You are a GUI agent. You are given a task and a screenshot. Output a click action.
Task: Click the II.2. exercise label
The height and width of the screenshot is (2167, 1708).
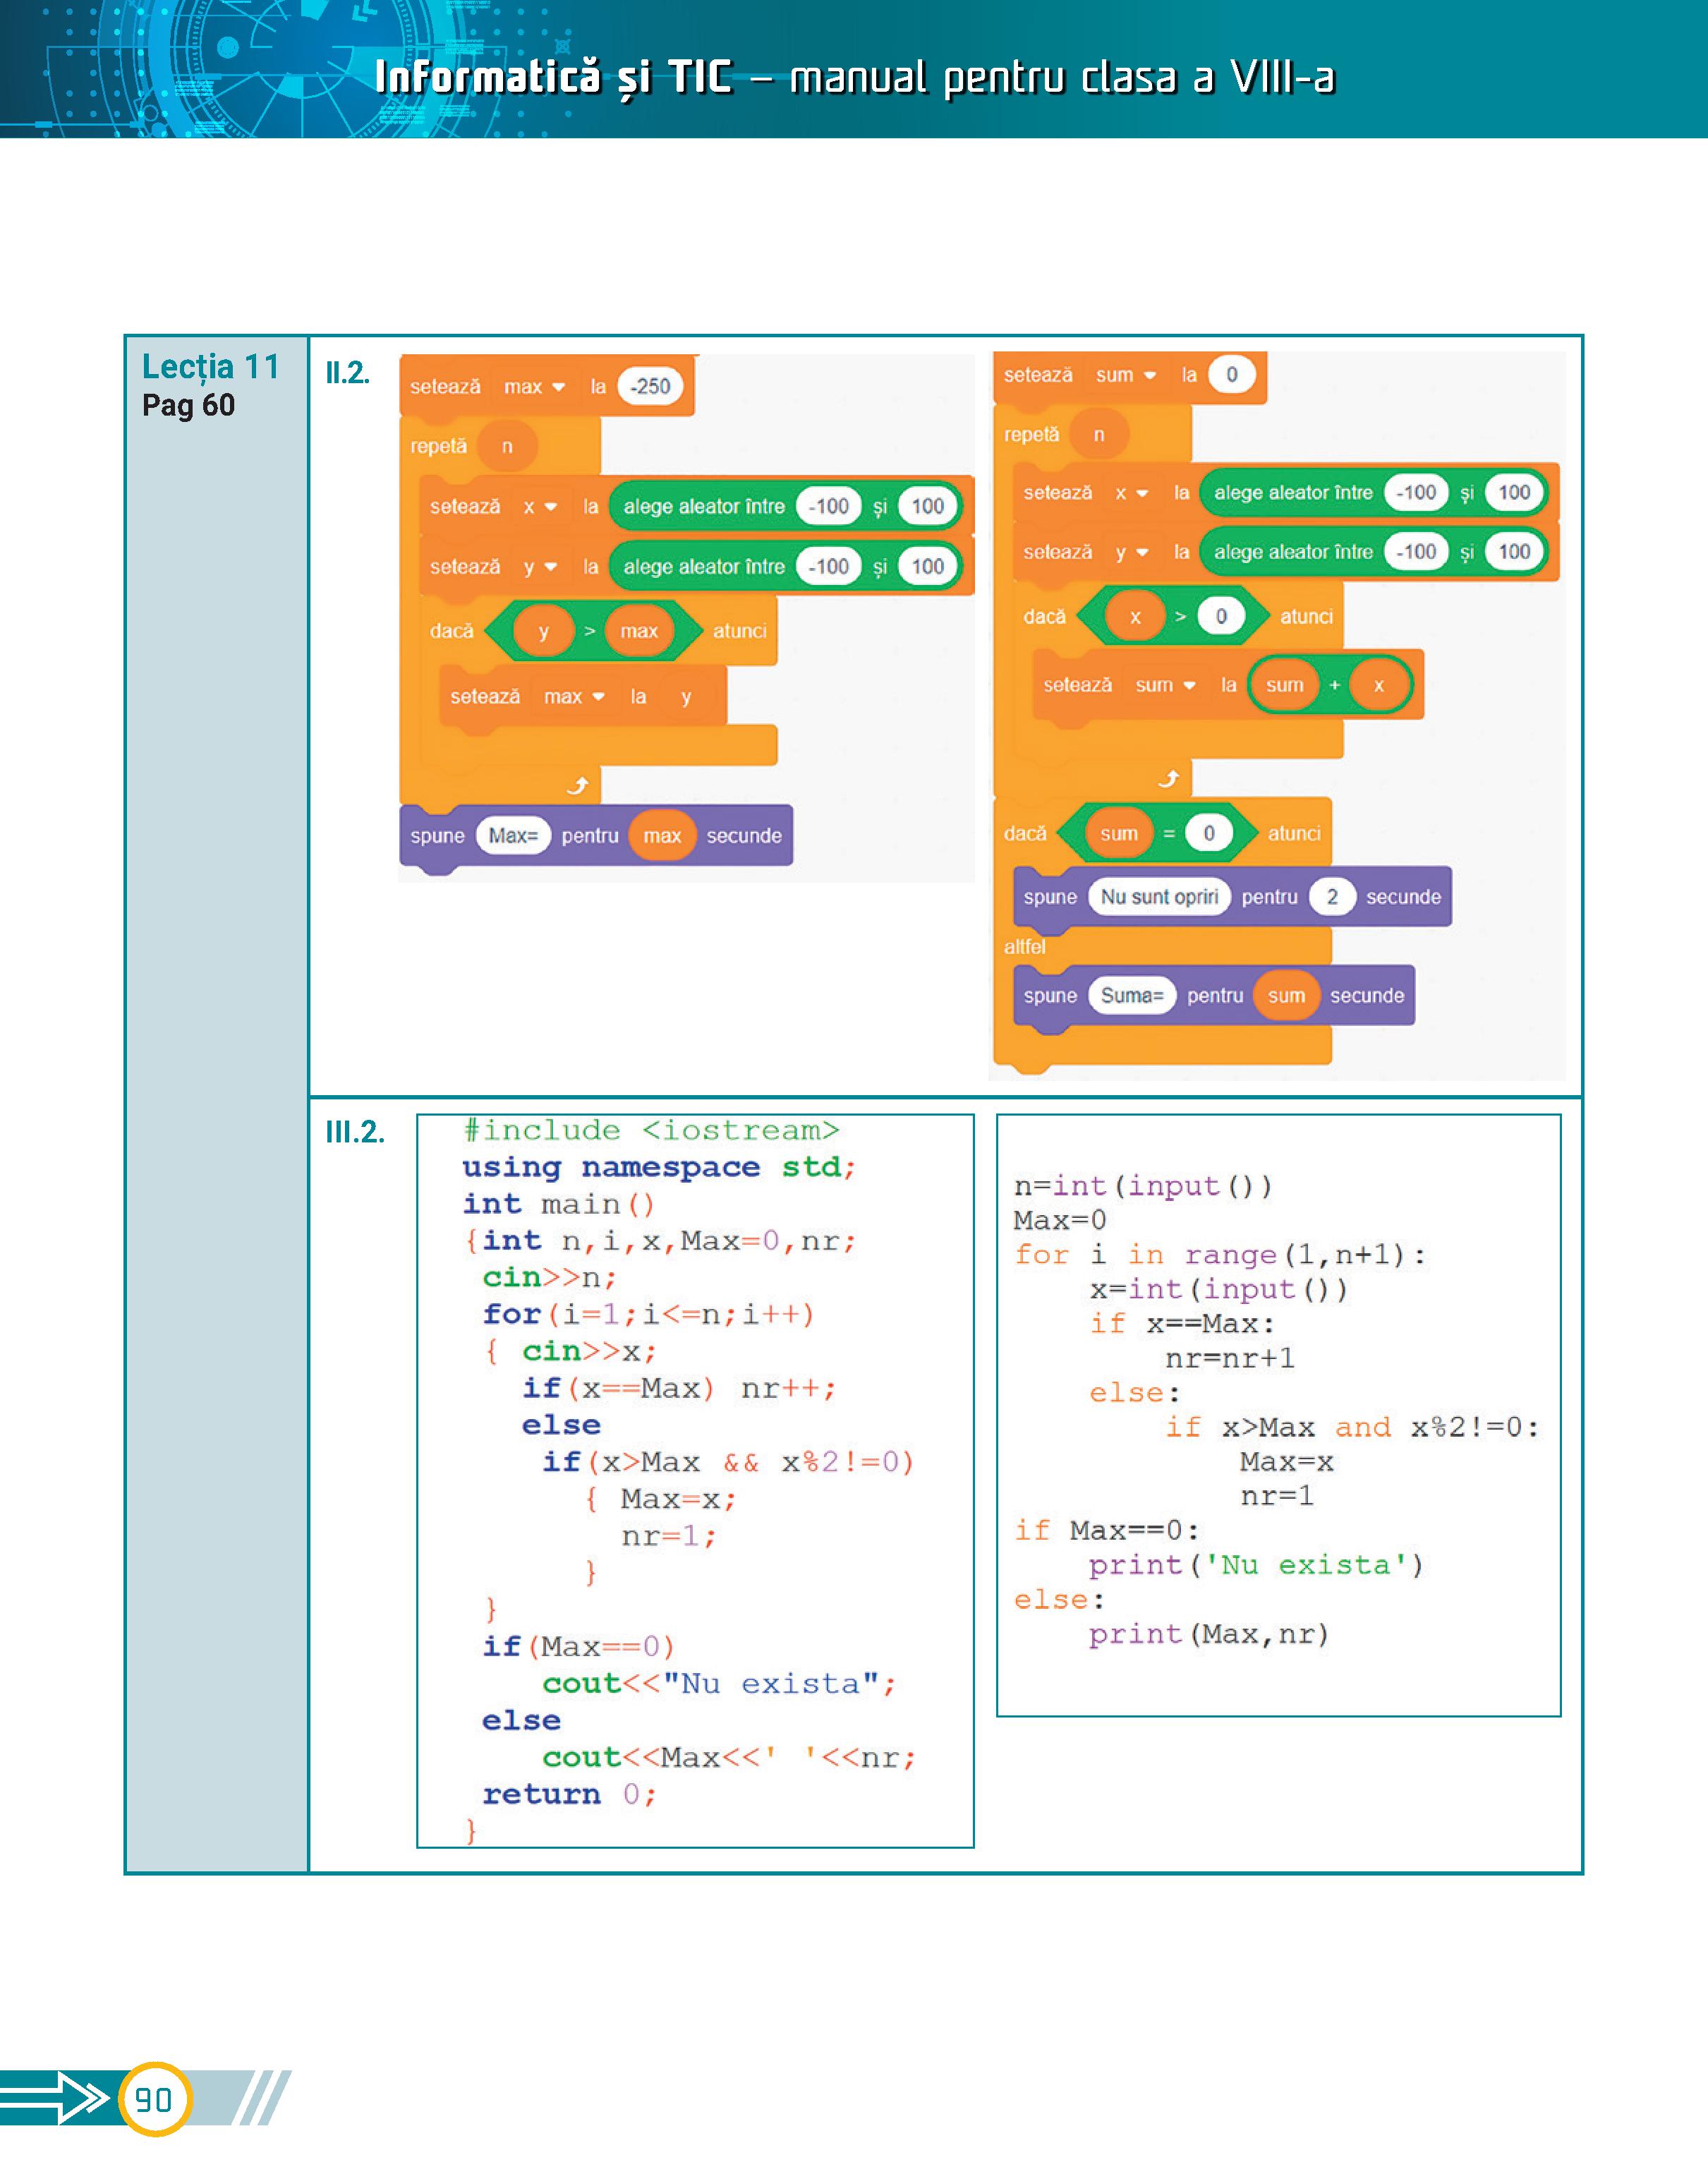coord(347,373)
